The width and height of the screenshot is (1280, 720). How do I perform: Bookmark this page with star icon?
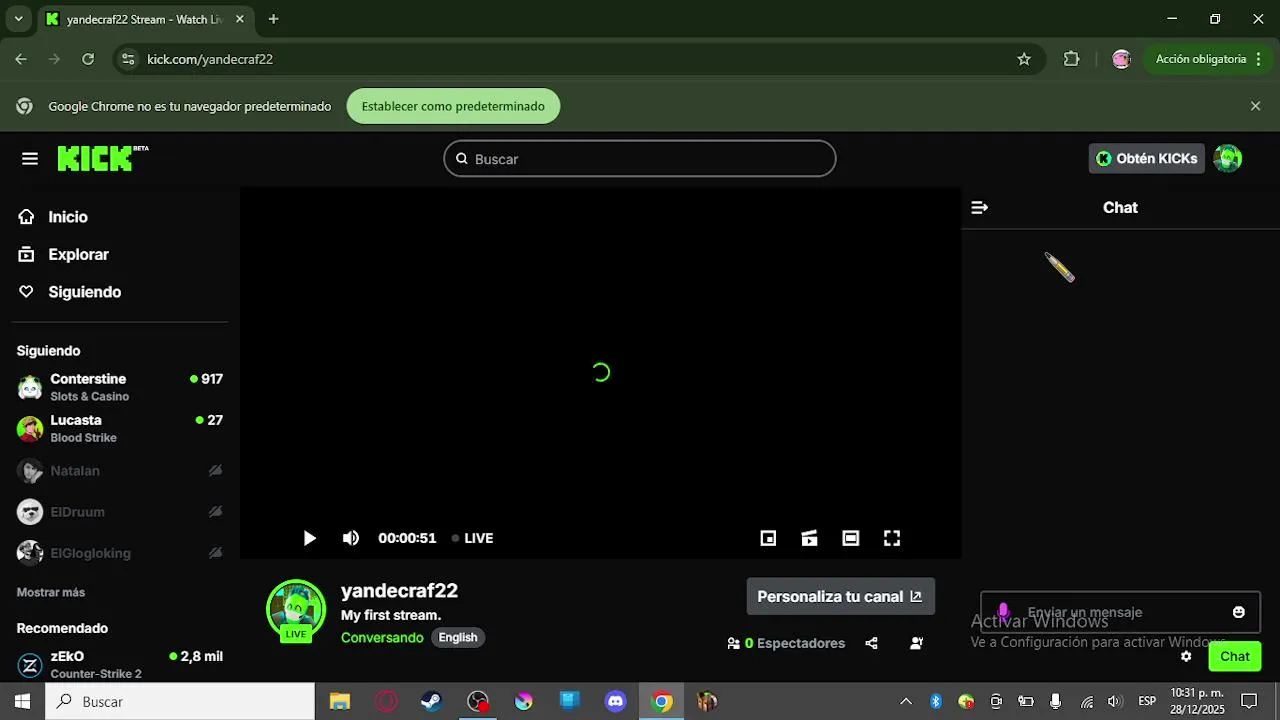pos(1024,59)
